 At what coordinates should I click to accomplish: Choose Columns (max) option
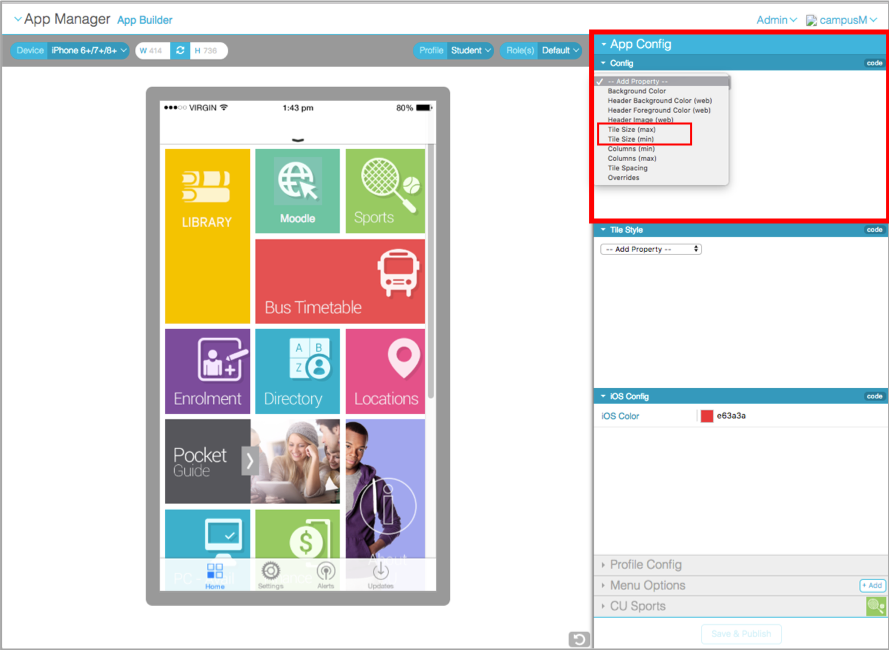(632, 158)
